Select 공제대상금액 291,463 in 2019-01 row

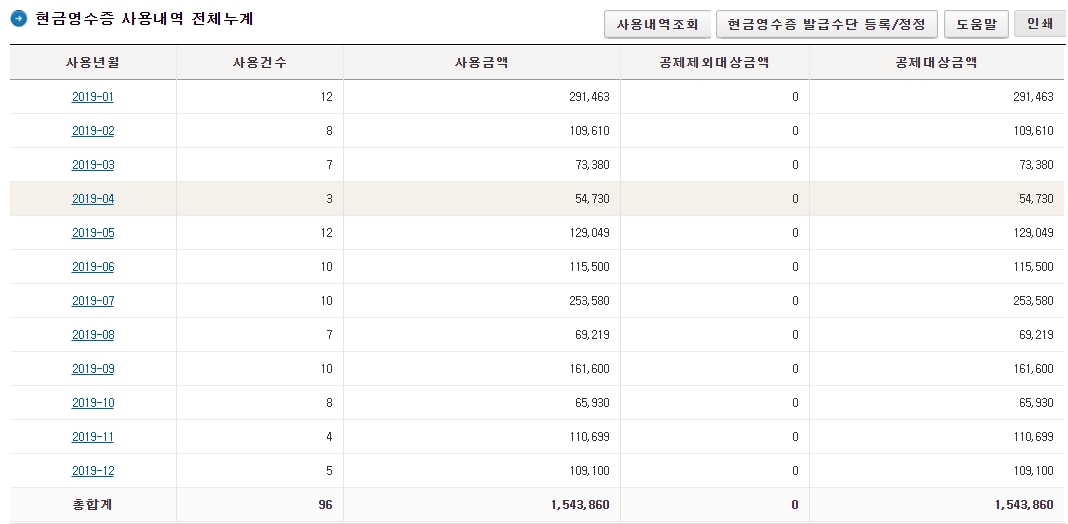1033,97
